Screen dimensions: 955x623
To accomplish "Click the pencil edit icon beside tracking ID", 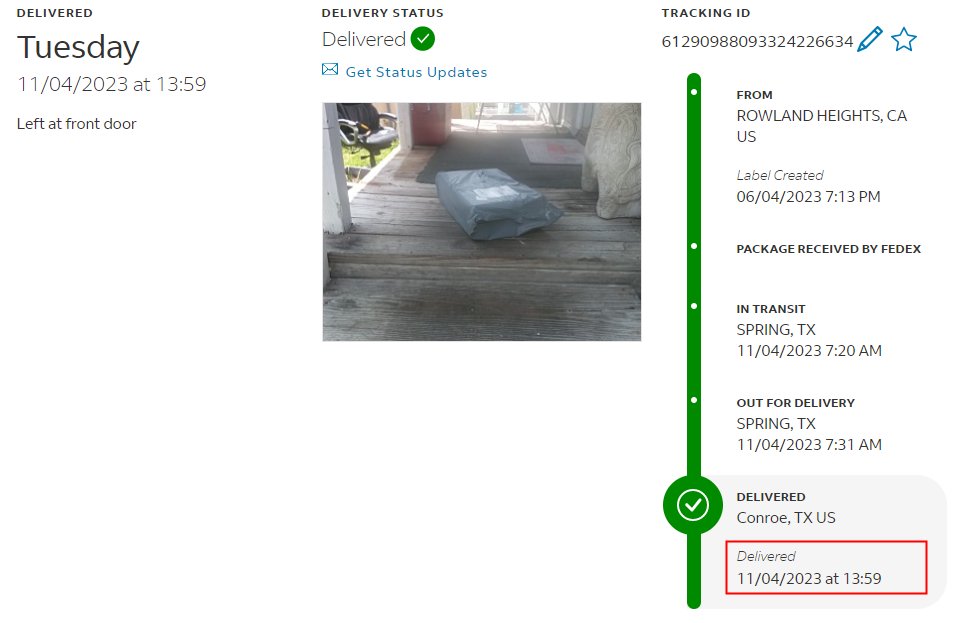I will tap(870, 40).
